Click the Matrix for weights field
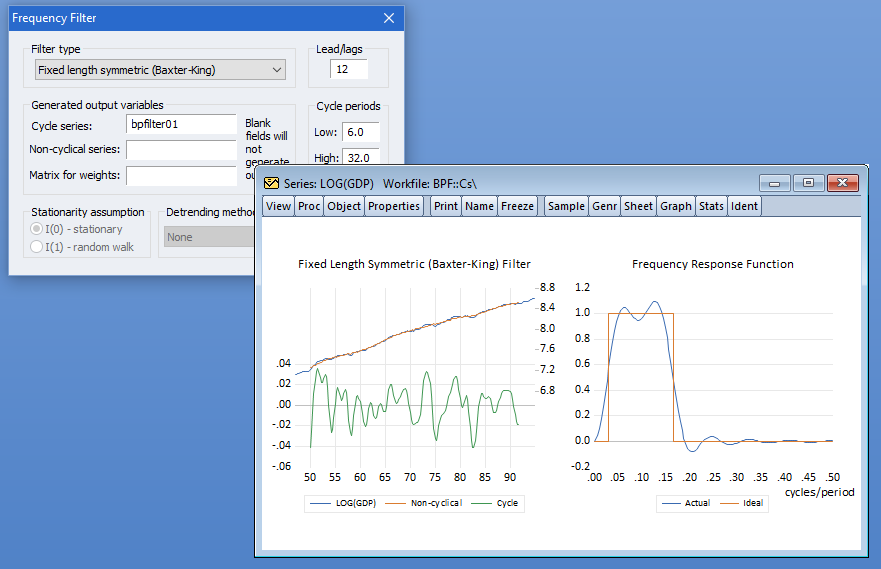The width and height of the screenshot is (881, 569). pyautogui.click(x=181, y=176)
